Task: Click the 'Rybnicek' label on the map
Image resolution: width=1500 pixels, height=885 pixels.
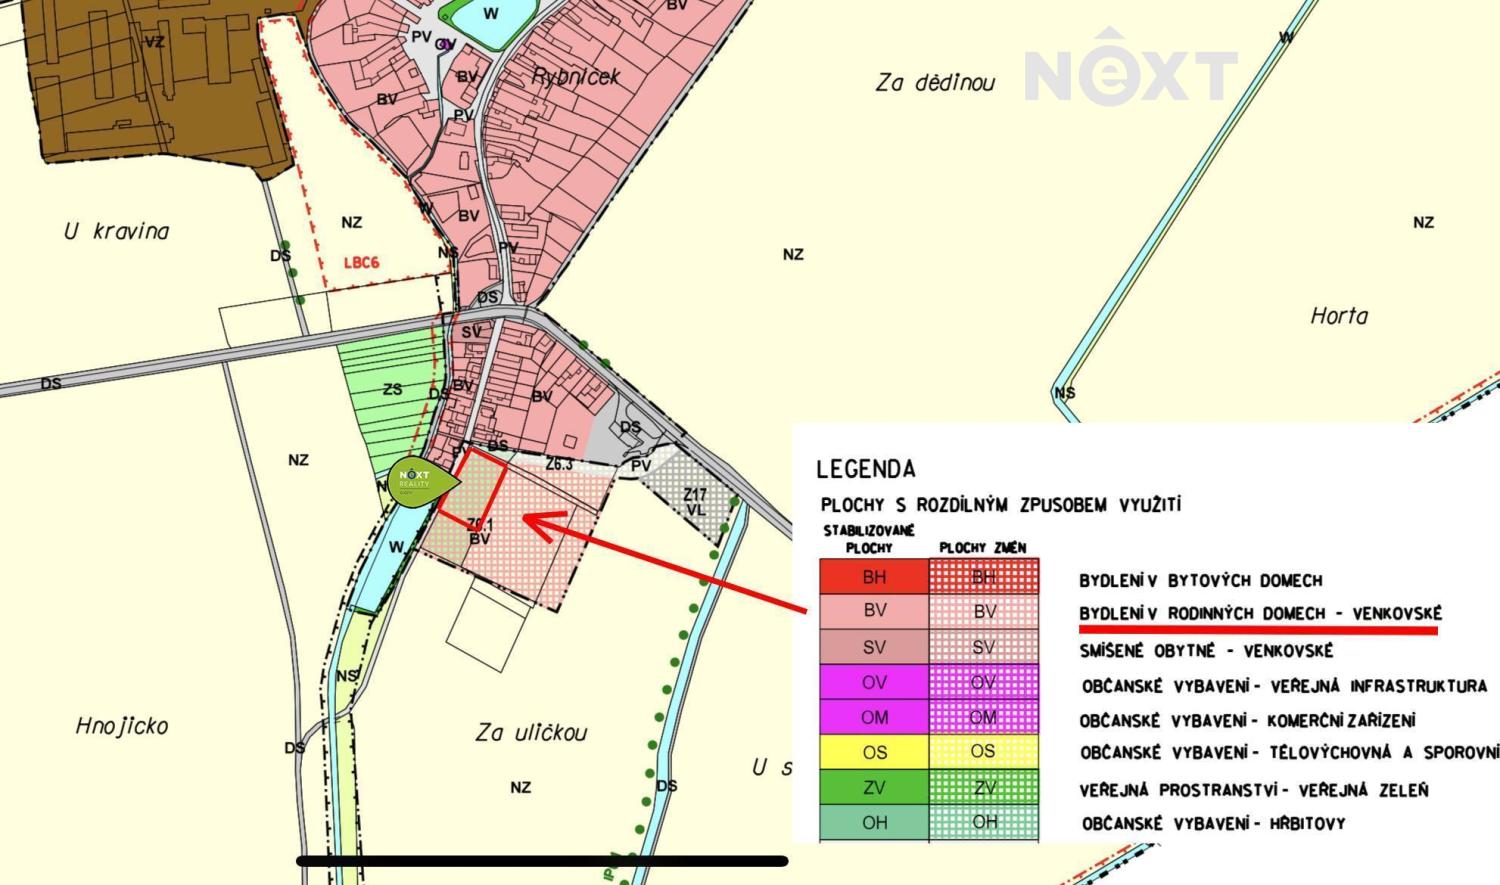Action: 576,77
